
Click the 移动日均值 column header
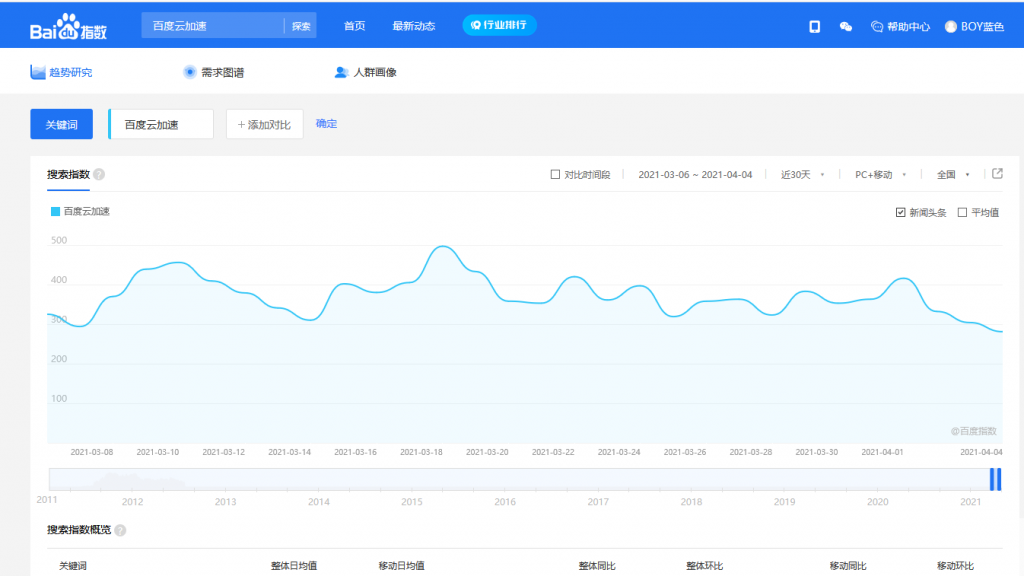pos(402,566)
